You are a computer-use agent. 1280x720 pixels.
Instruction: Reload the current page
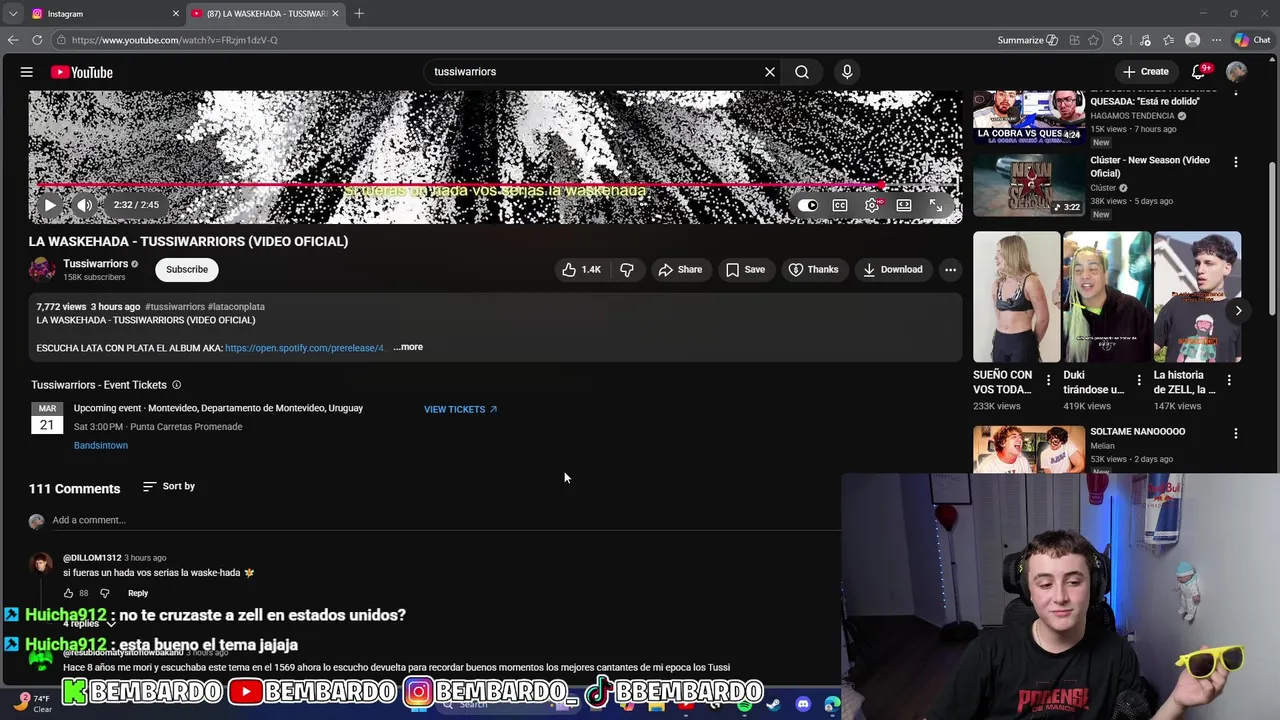[x=37, y=40]
